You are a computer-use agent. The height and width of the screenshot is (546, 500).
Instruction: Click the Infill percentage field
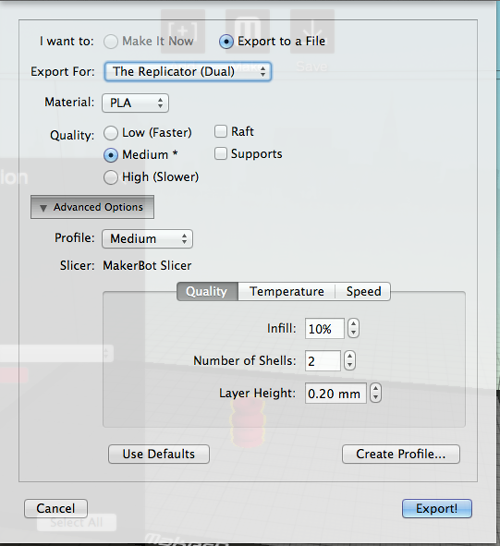pos(325,328)
